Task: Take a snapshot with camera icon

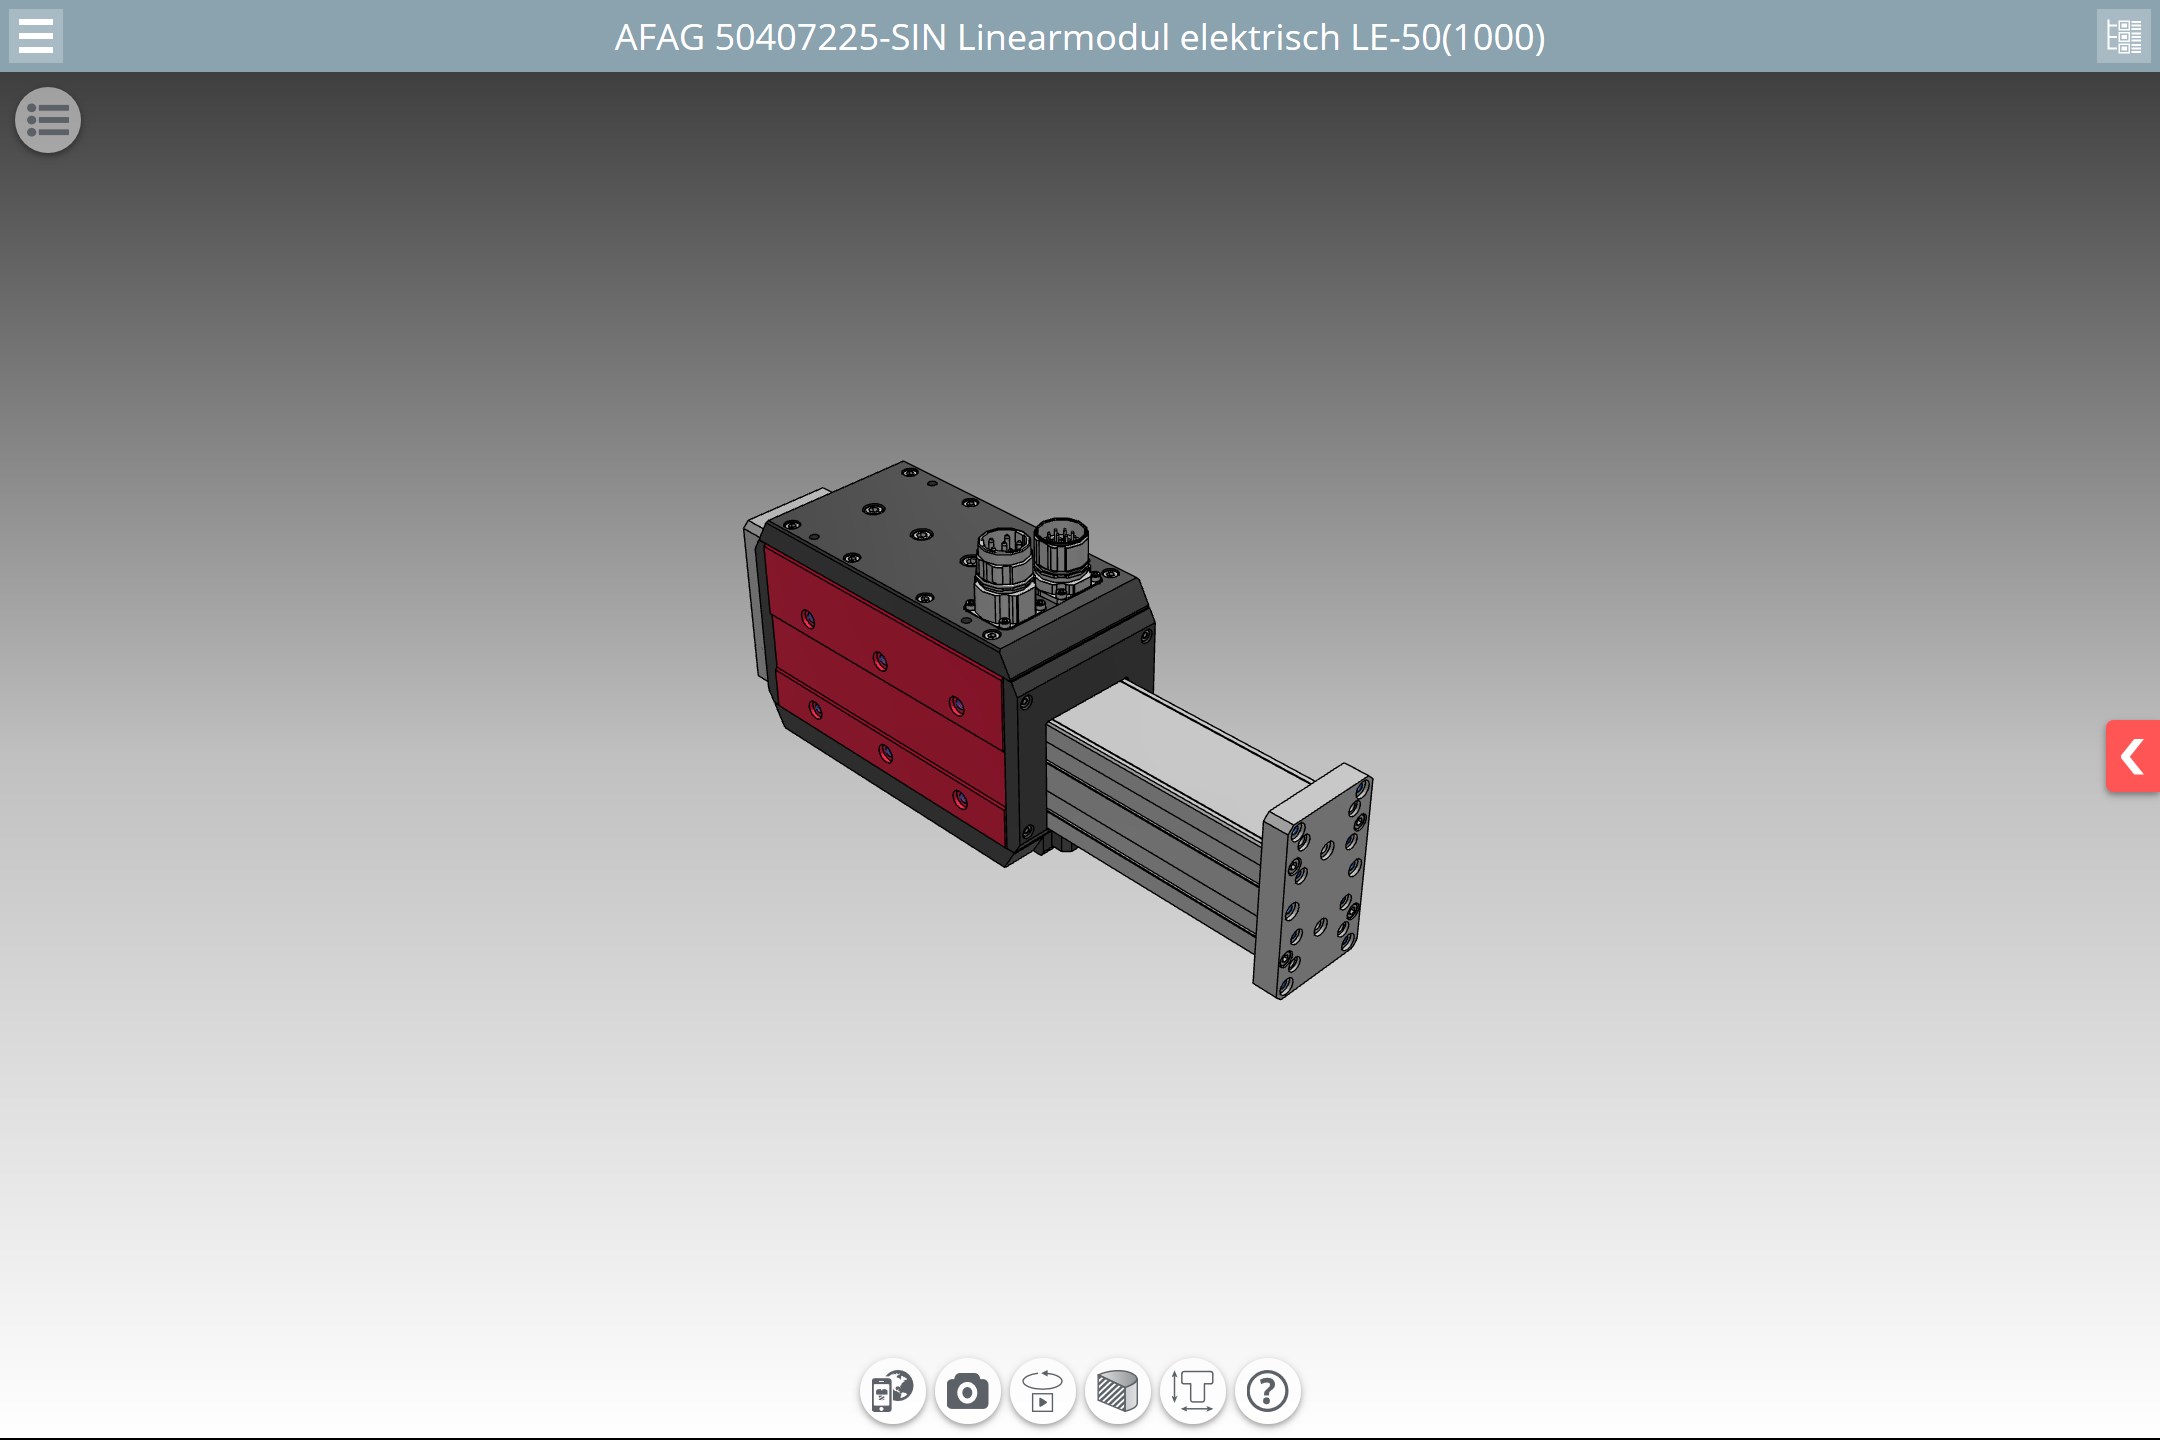Action: 967,1391
